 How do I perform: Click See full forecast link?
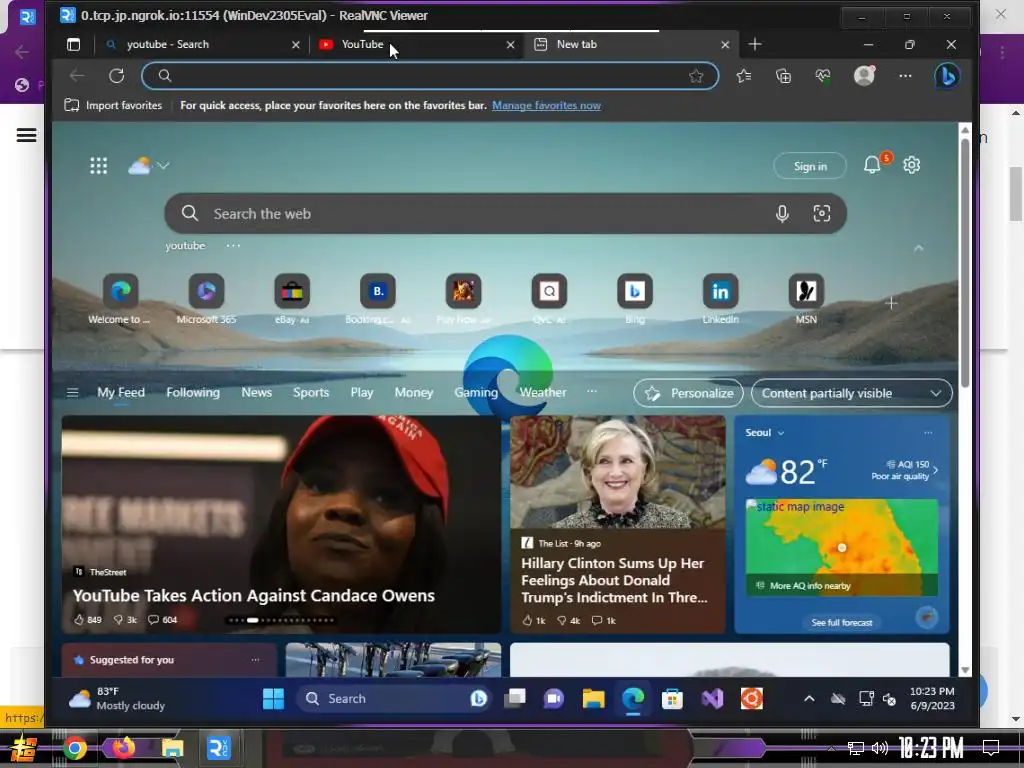[842, 622]
